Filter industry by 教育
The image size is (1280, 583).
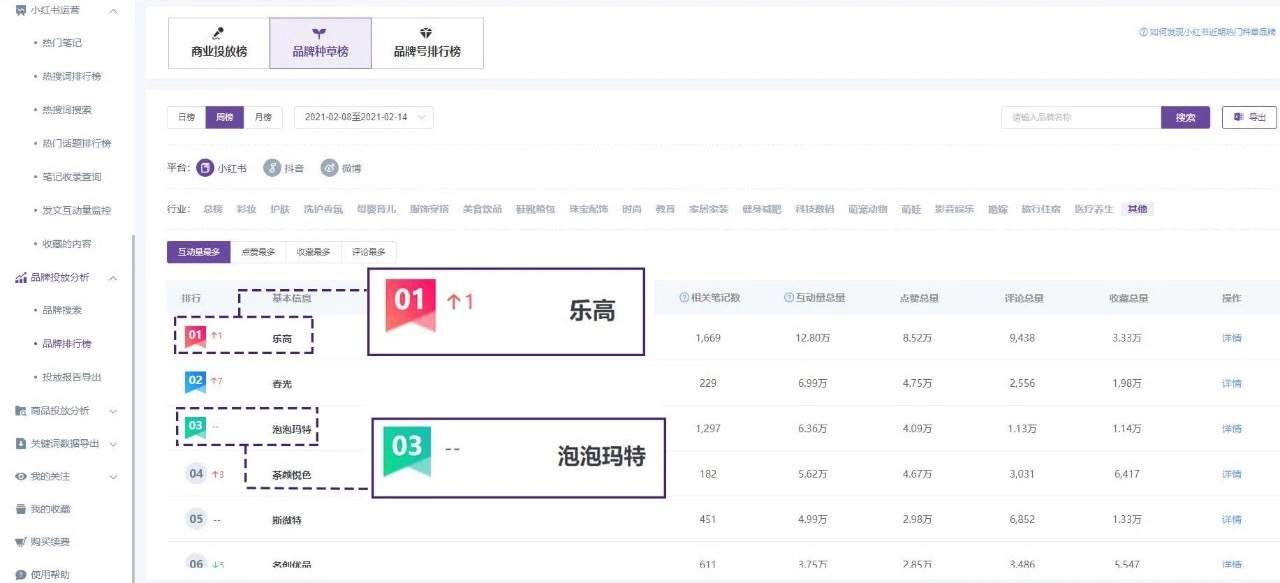(x=665, y=209)
